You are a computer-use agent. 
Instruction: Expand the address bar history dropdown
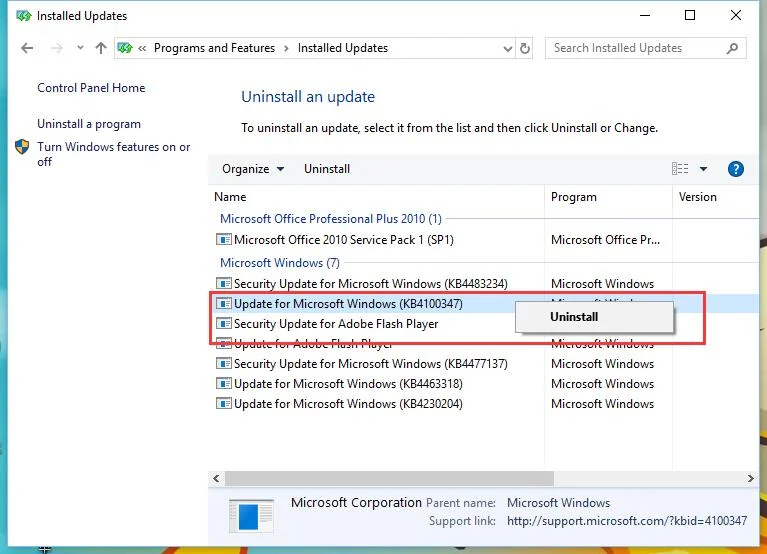[x=508, y=48]
